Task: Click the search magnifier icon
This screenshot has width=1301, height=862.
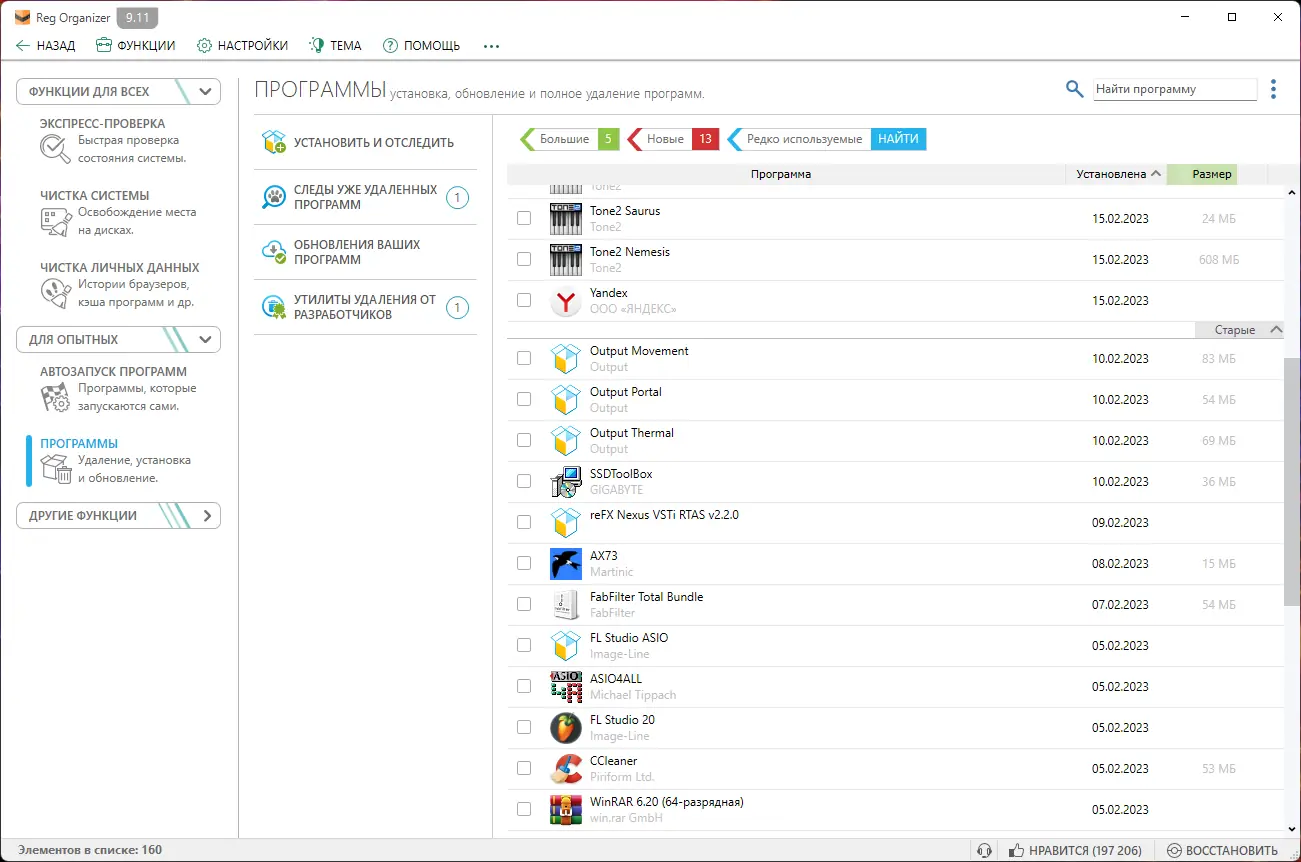Action: [x=1075, y=89]
